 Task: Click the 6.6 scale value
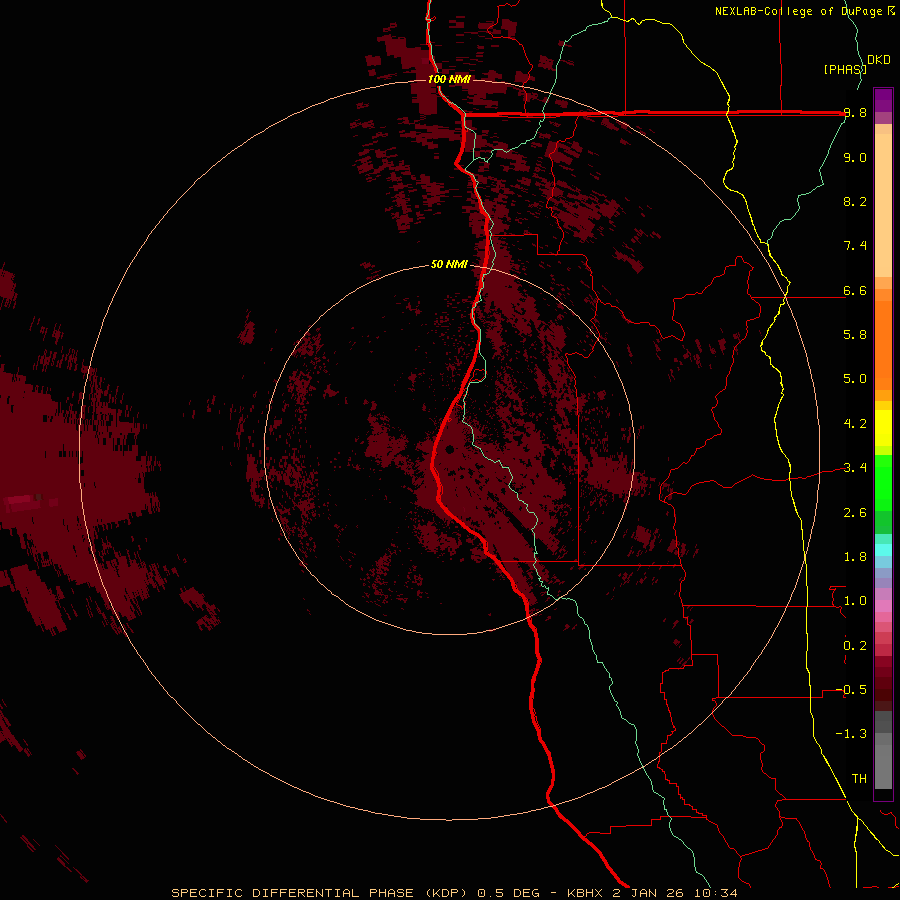(x=855, y=290)
